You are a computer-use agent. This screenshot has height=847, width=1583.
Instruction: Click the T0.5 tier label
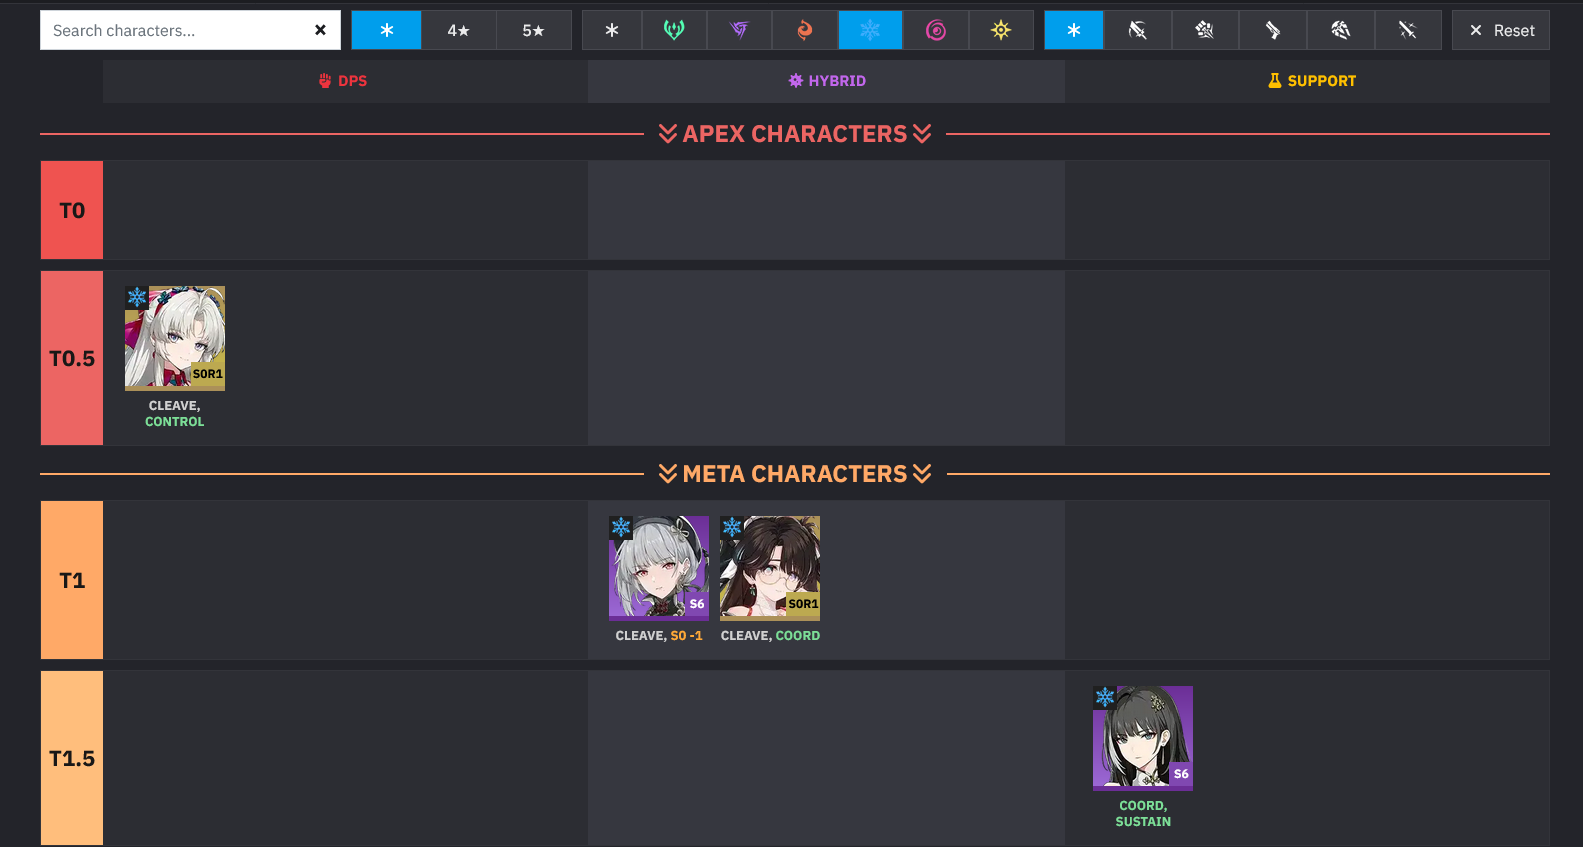pyautogui.click(x=72, y=358)
